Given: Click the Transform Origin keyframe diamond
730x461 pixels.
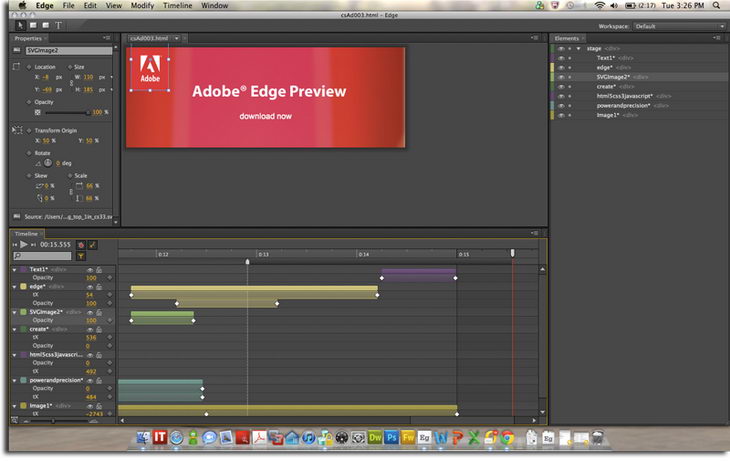Looking at the screenshot, I should click(29, 131).
